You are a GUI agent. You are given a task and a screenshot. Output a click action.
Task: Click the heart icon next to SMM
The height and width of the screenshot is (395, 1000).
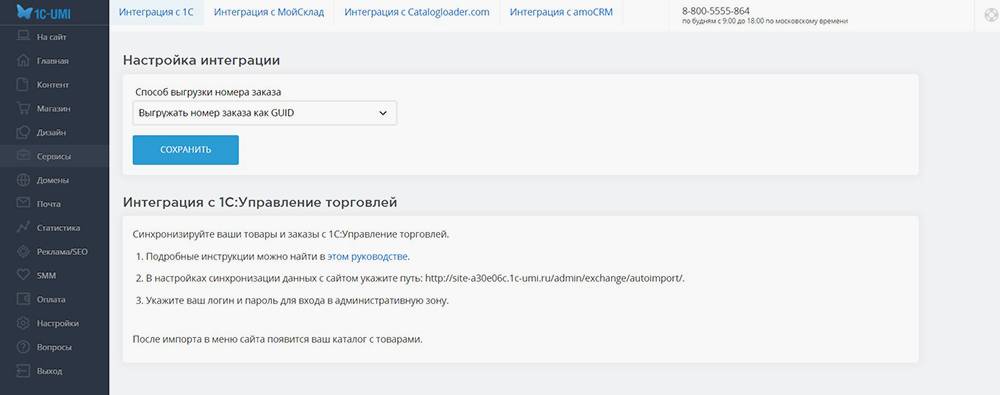pos(24,275)
